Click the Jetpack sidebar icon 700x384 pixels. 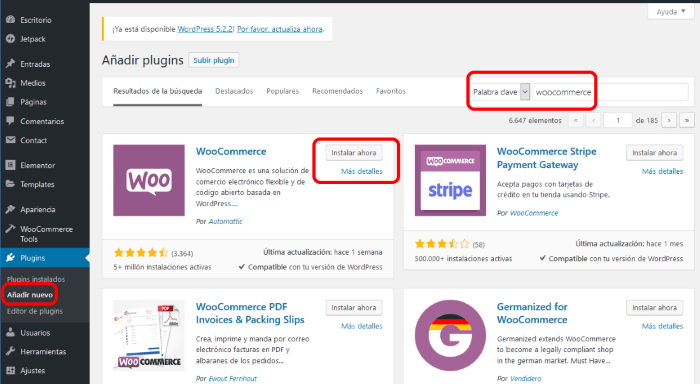pyautogui.click(x=11, y=39)
